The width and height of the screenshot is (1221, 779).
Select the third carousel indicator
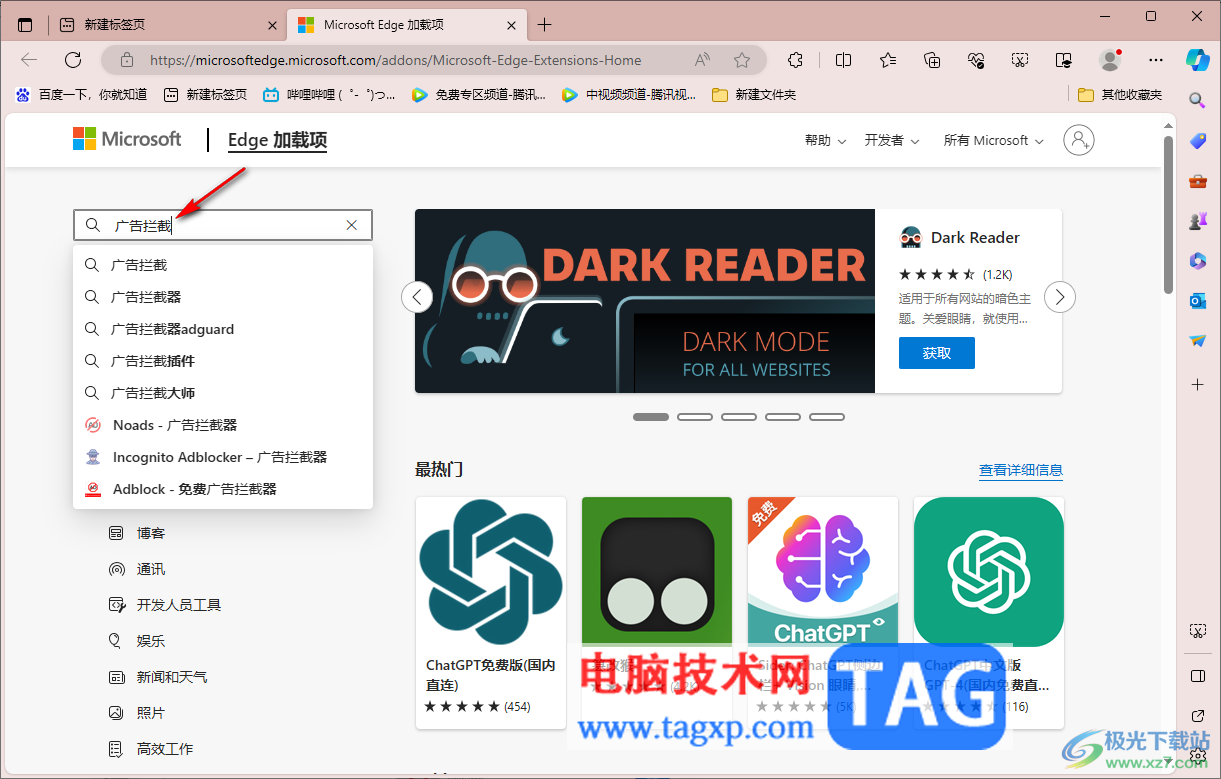(739, 417)
